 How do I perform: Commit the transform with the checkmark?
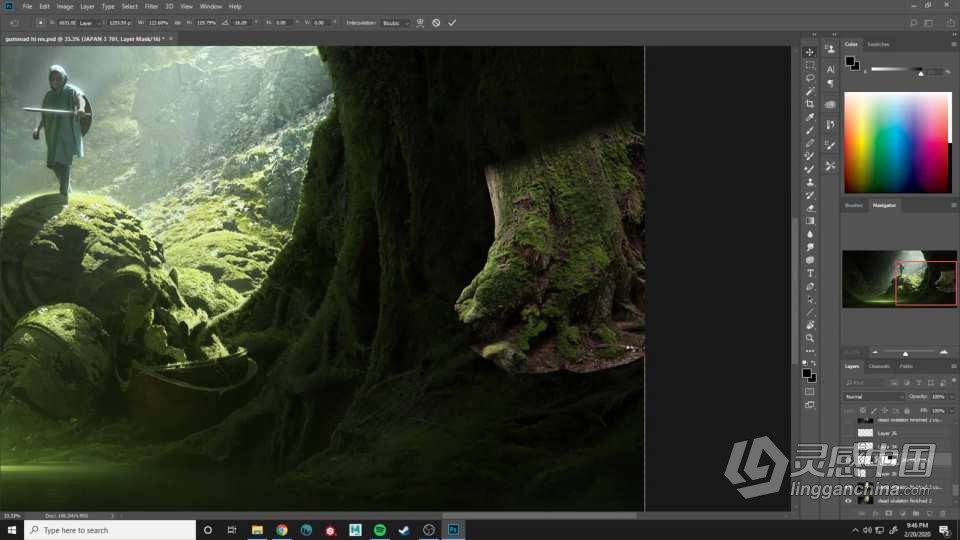click(452, 23)
